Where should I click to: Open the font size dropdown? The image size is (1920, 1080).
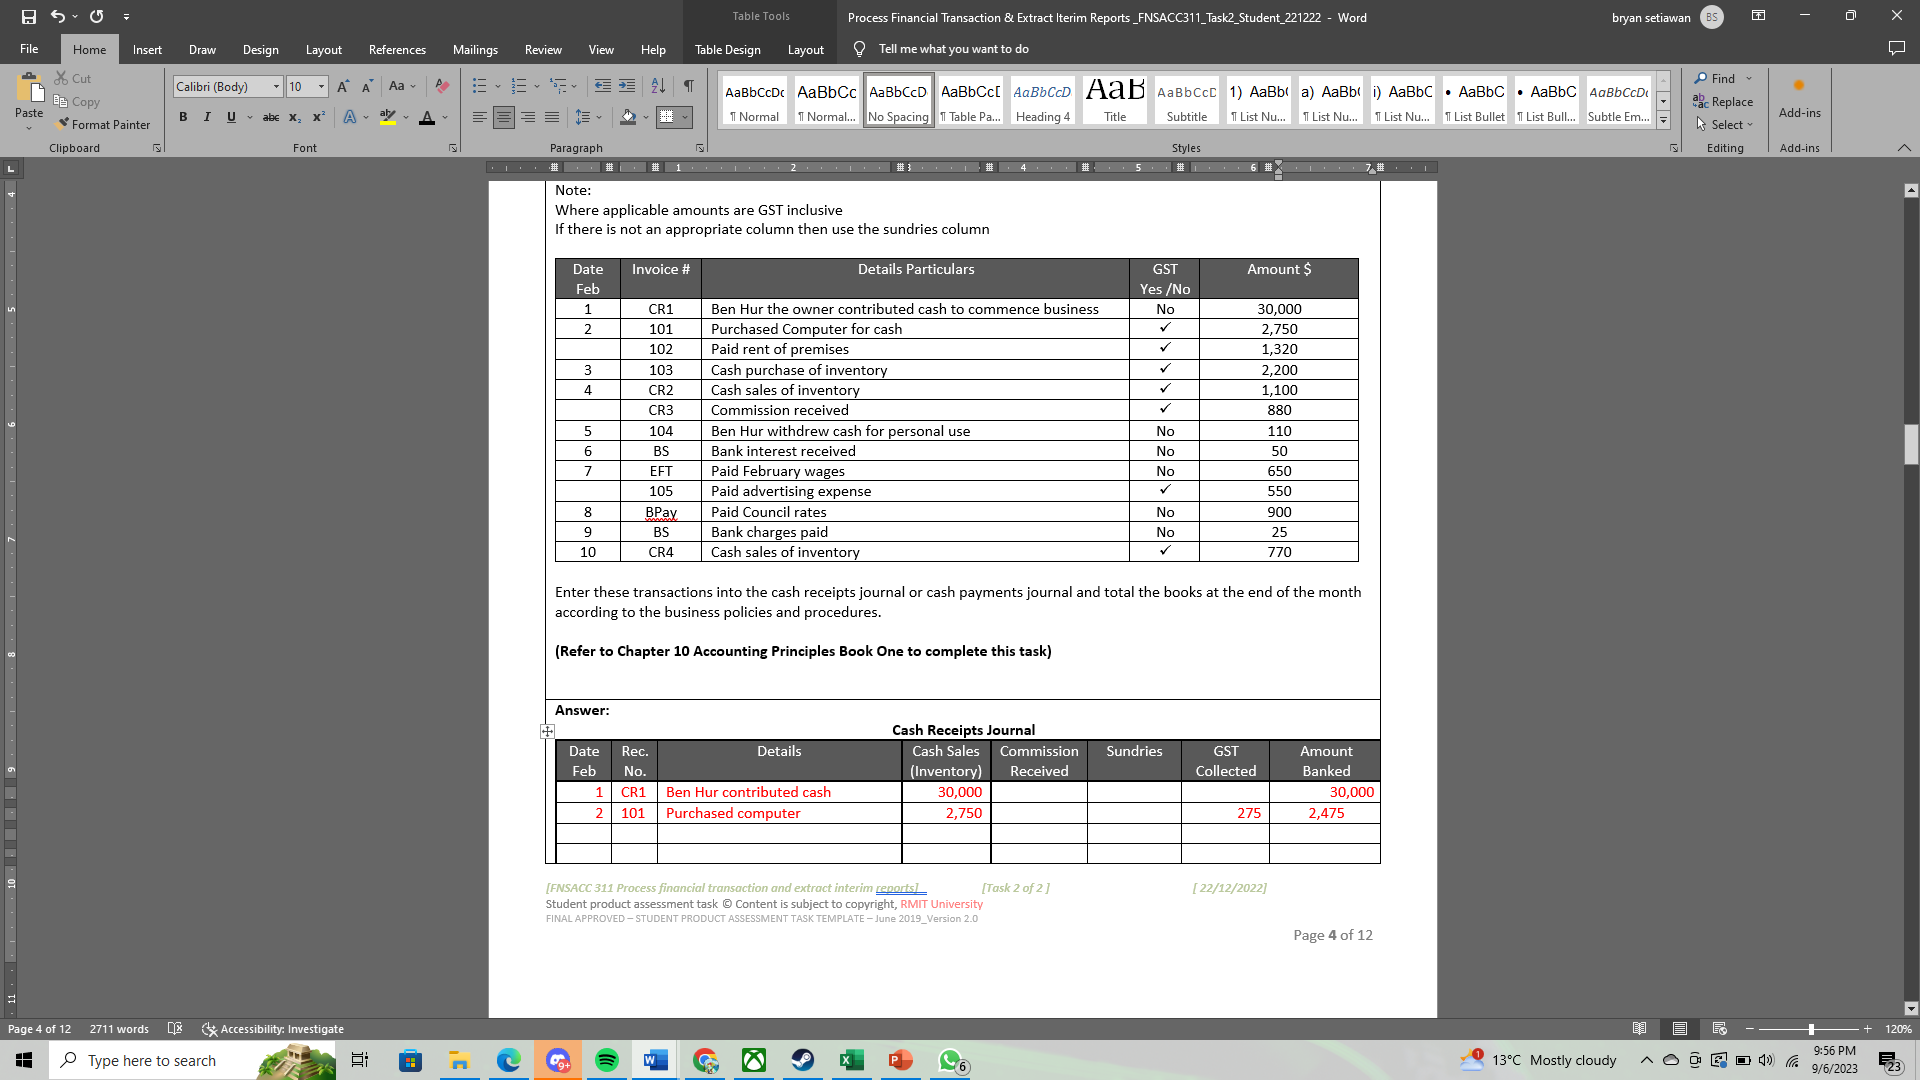pos(321,86)
